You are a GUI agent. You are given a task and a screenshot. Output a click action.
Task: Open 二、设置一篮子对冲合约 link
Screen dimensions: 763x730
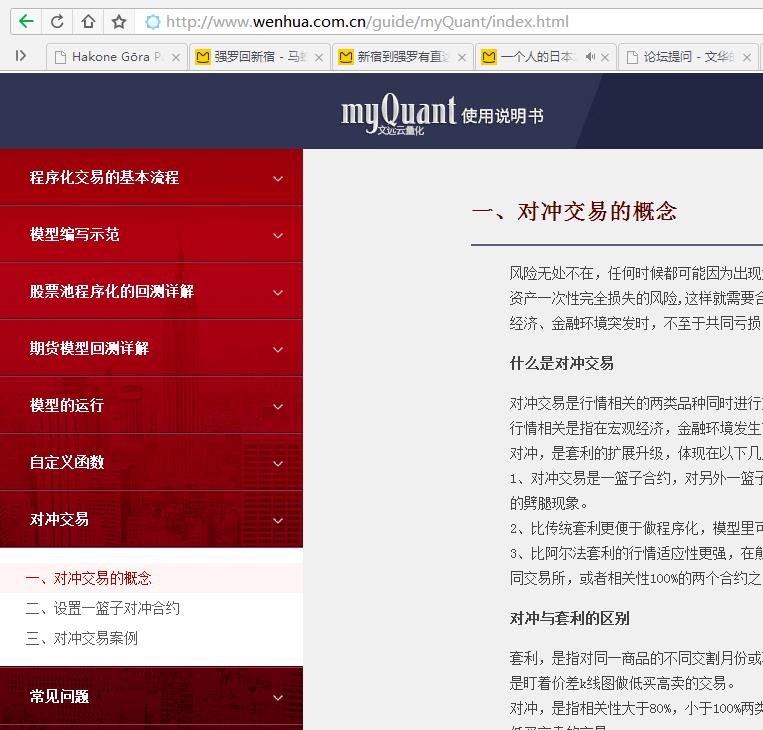[103, 608]
